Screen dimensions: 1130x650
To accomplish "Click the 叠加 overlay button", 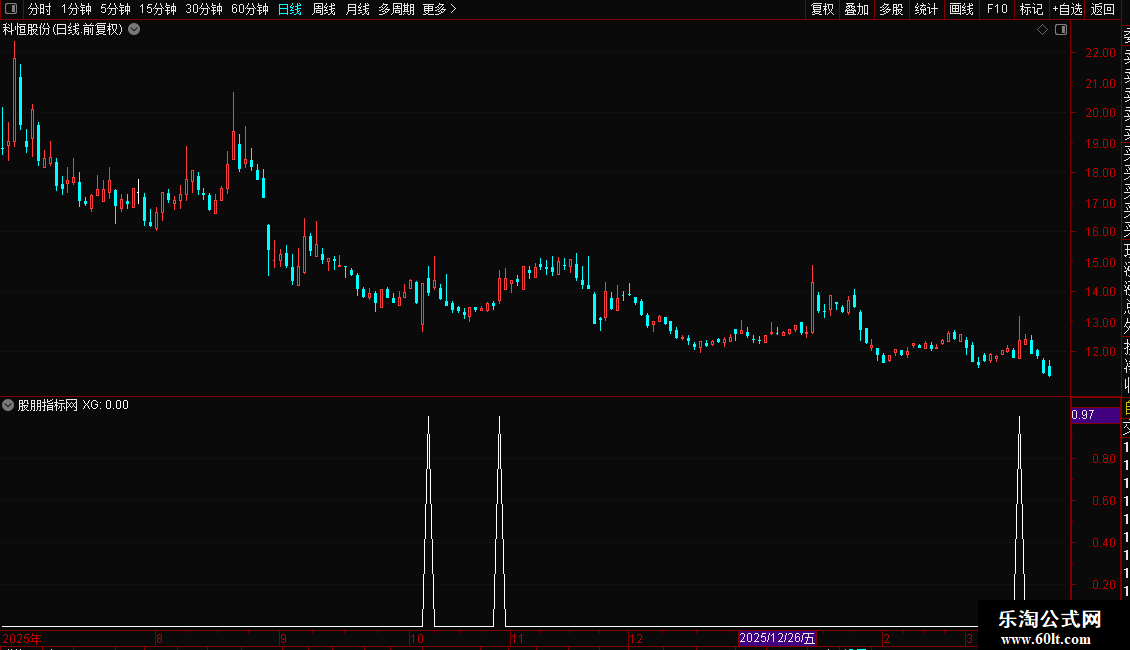I will (857, 9).
